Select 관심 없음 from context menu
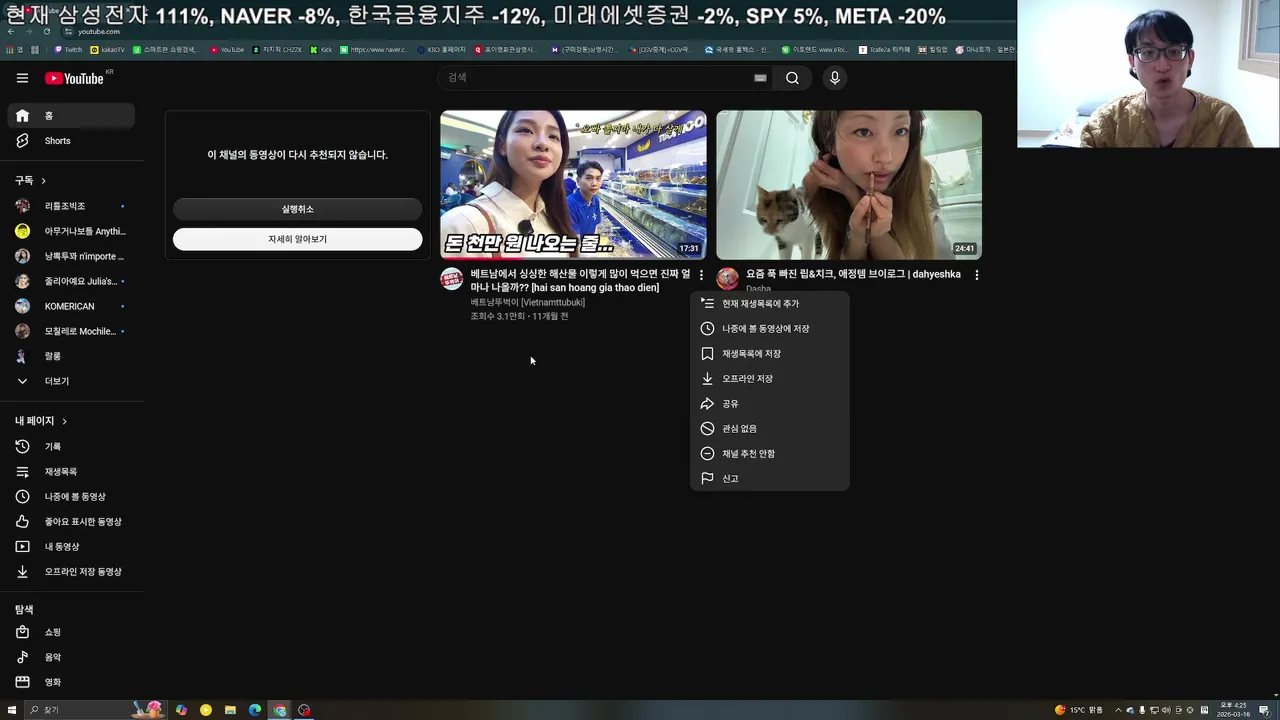Viewport: 1280px width, 720px height. point(769,429)
